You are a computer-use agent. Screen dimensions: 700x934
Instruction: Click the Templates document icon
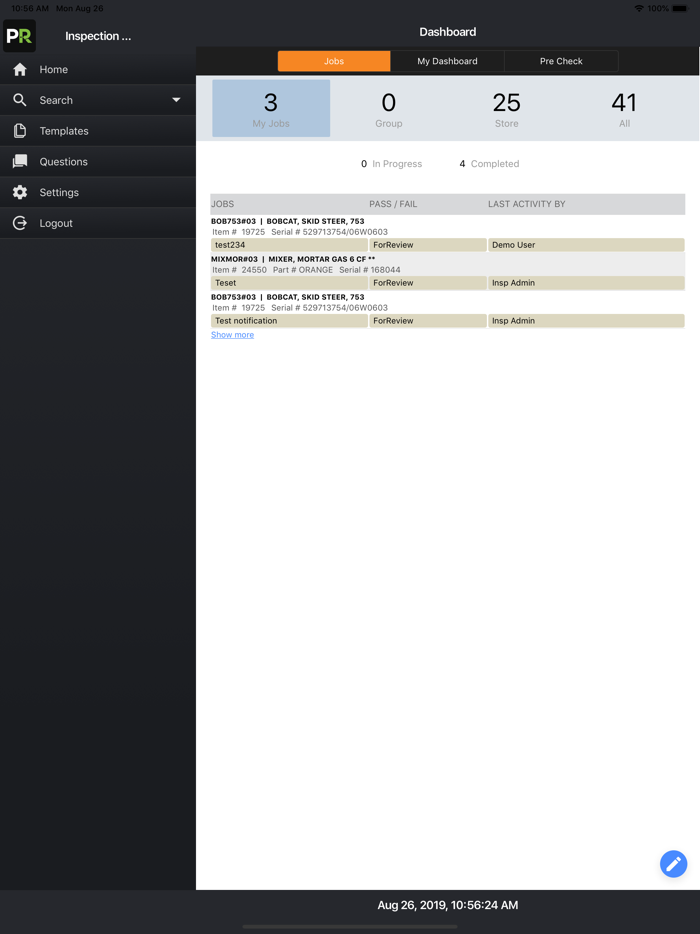[x=20, y=131]
